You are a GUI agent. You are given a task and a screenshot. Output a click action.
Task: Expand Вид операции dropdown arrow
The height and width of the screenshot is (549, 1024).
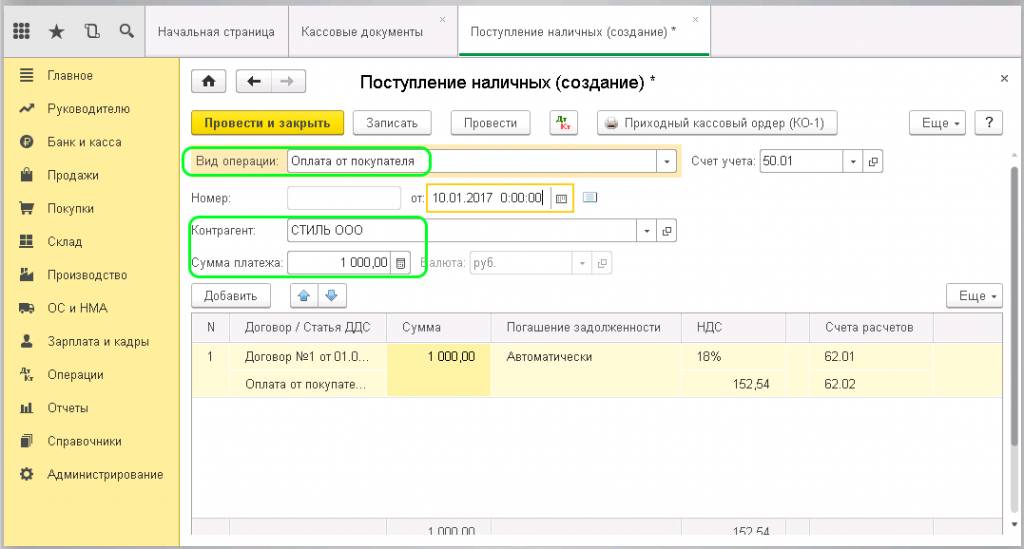(666, 161)
